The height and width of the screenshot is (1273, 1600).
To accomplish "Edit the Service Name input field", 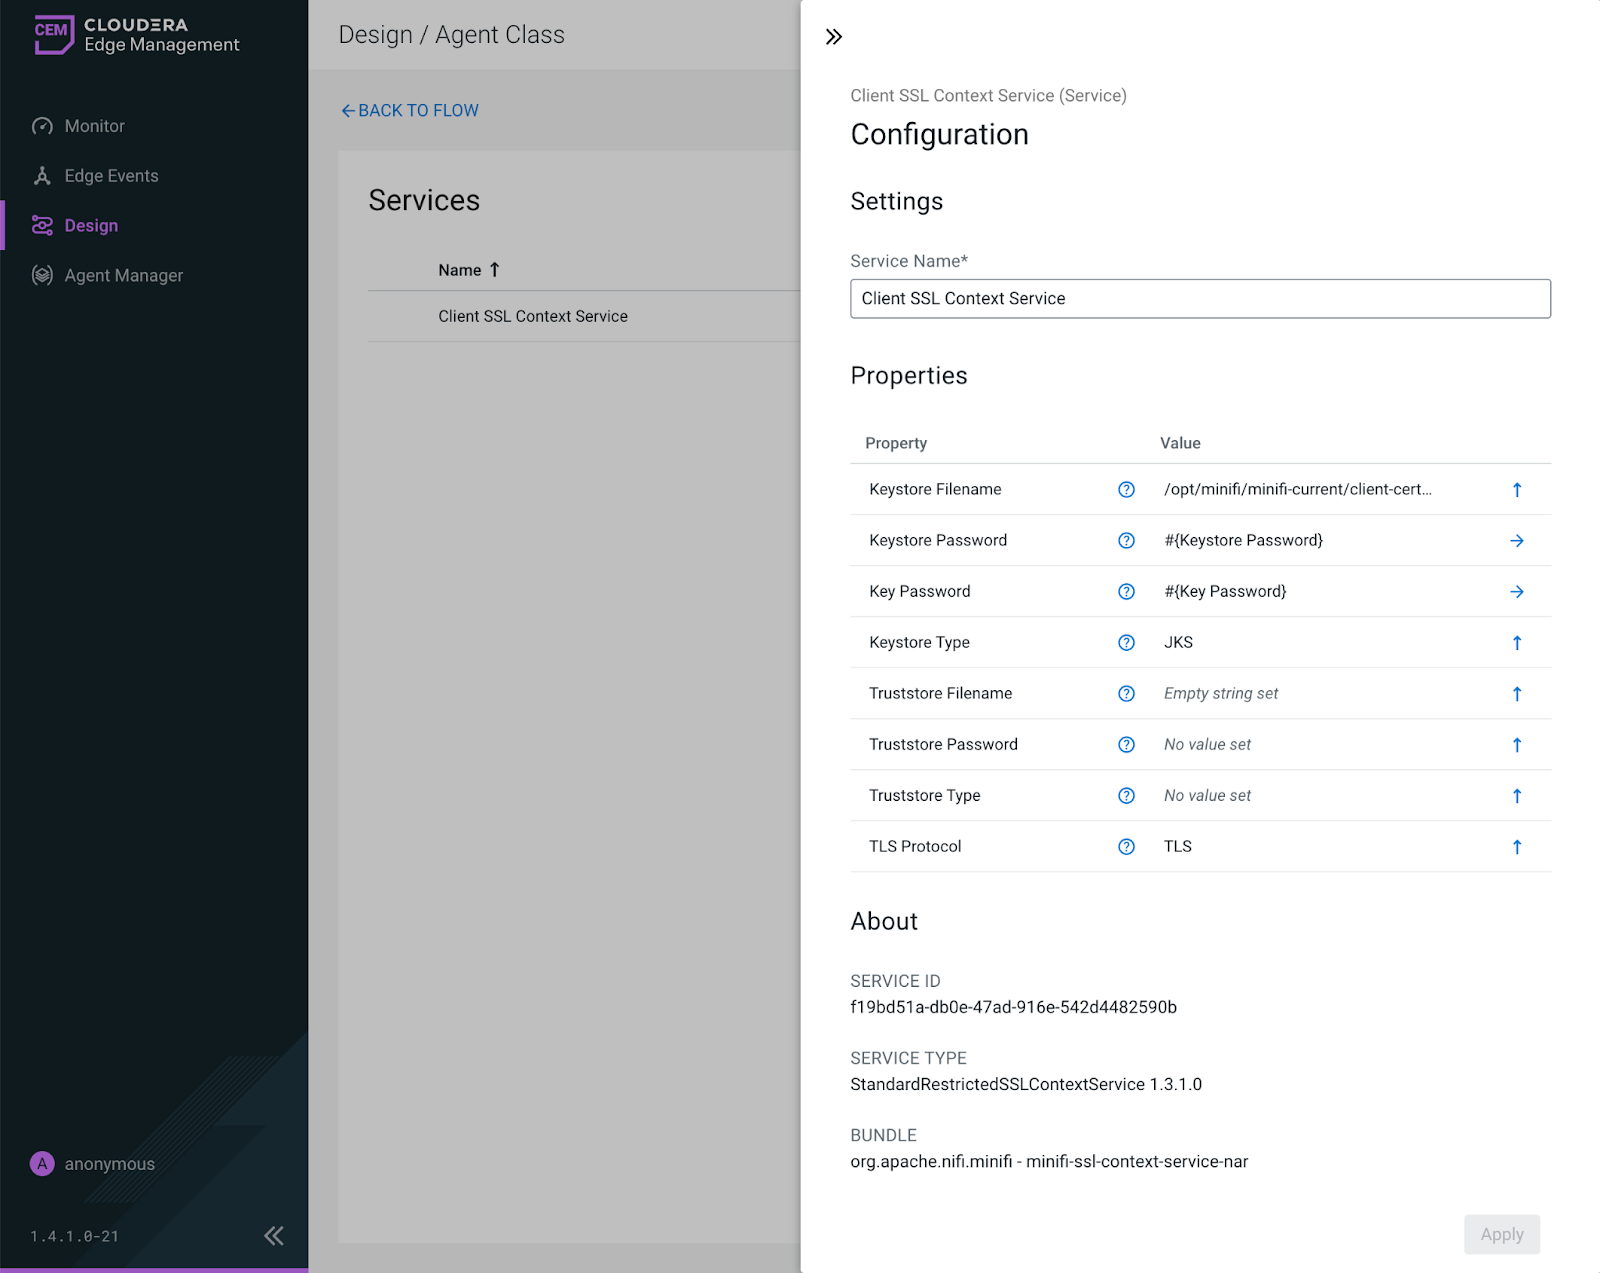I will (1199, 298).
